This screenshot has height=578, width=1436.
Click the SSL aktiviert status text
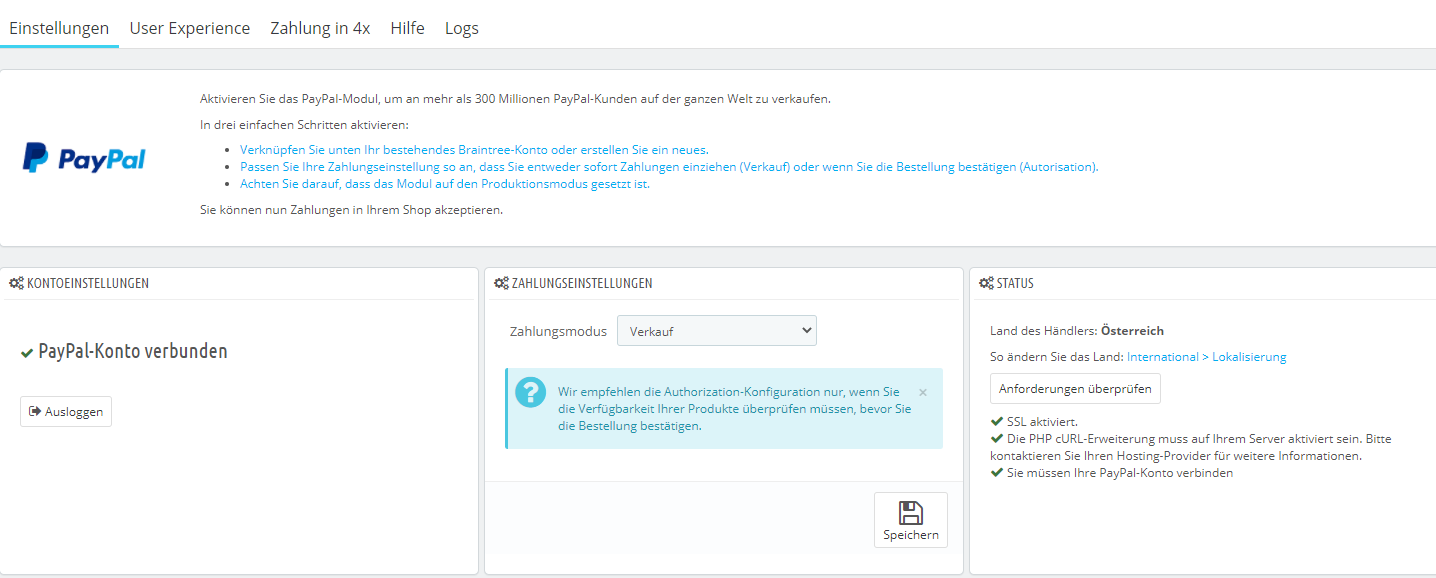pyautogui.click(x=1042, y=422)
